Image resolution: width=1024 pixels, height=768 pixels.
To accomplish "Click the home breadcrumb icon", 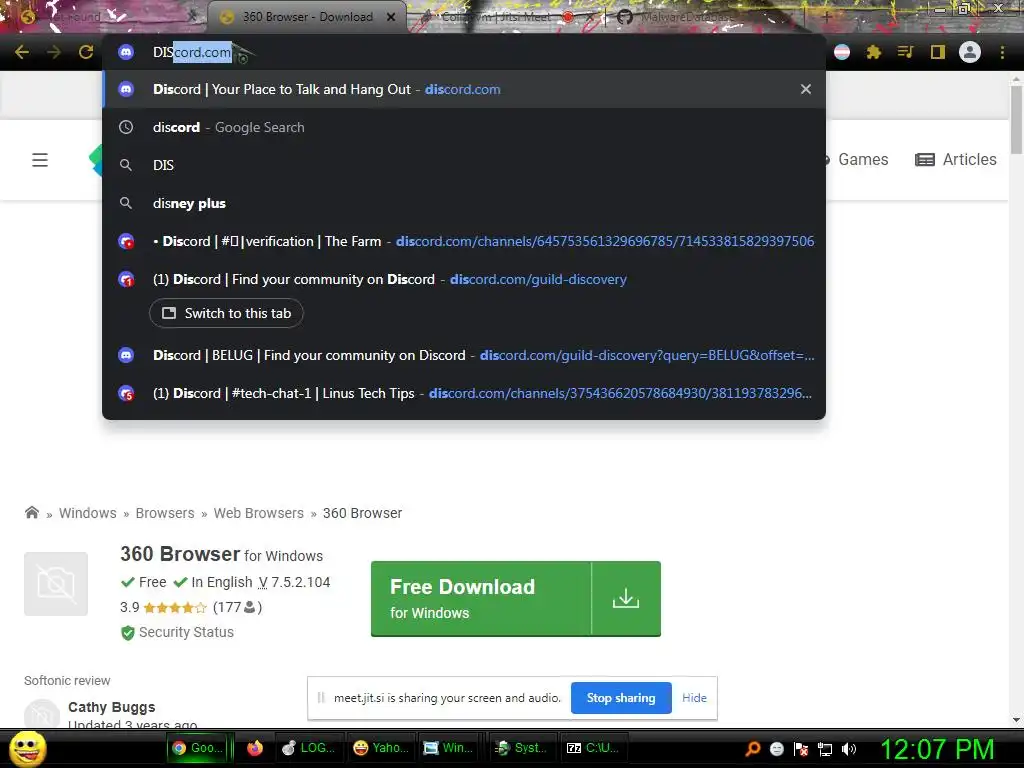I will coord(32,513).
